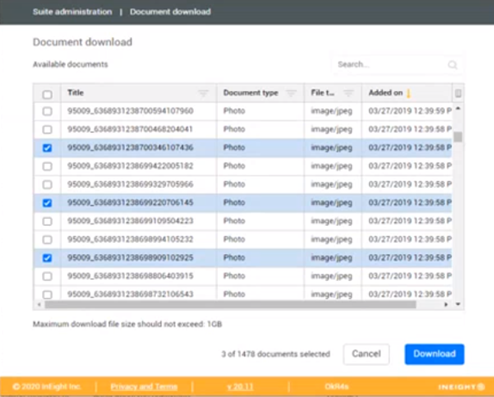Click the © 2020 InEight Inc. footer text
This screenshot has height=397, width=494.
[47, 387]
